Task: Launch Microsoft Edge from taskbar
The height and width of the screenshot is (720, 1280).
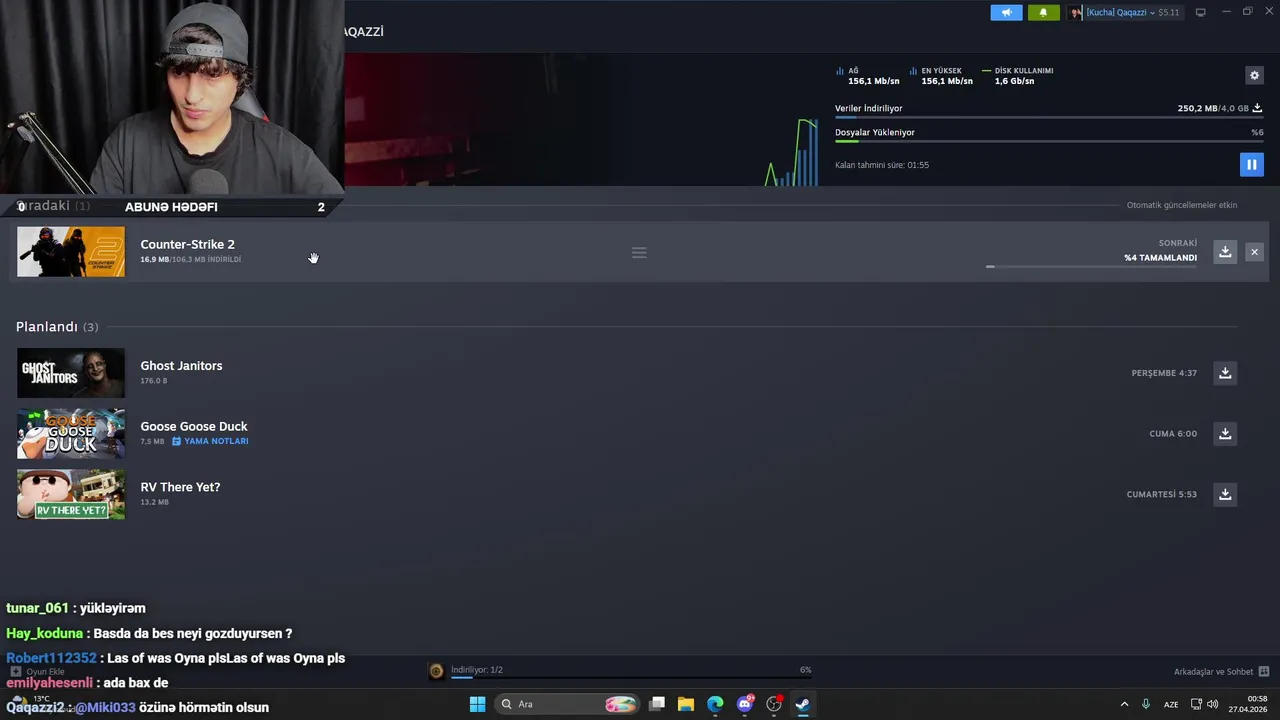Action: [x=715, y=704]
